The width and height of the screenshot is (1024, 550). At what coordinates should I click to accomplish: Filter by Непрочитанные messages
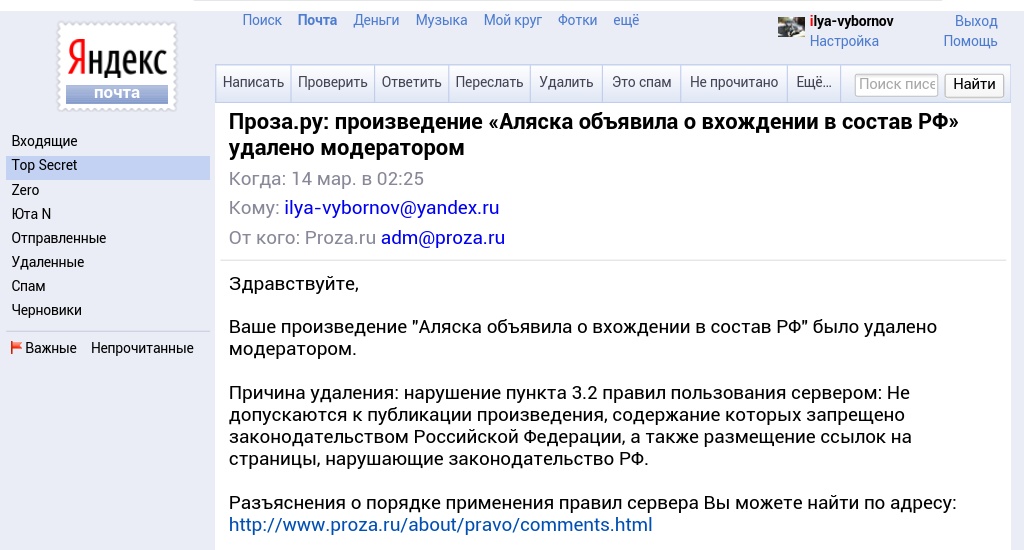[142, 348]
